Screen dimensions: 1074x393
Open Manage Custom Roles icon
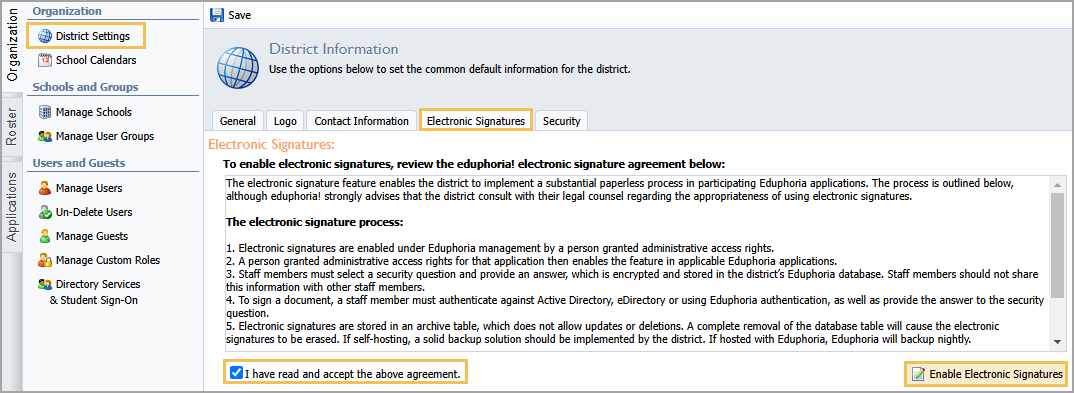pyautogui.click(x=45, y=260)
